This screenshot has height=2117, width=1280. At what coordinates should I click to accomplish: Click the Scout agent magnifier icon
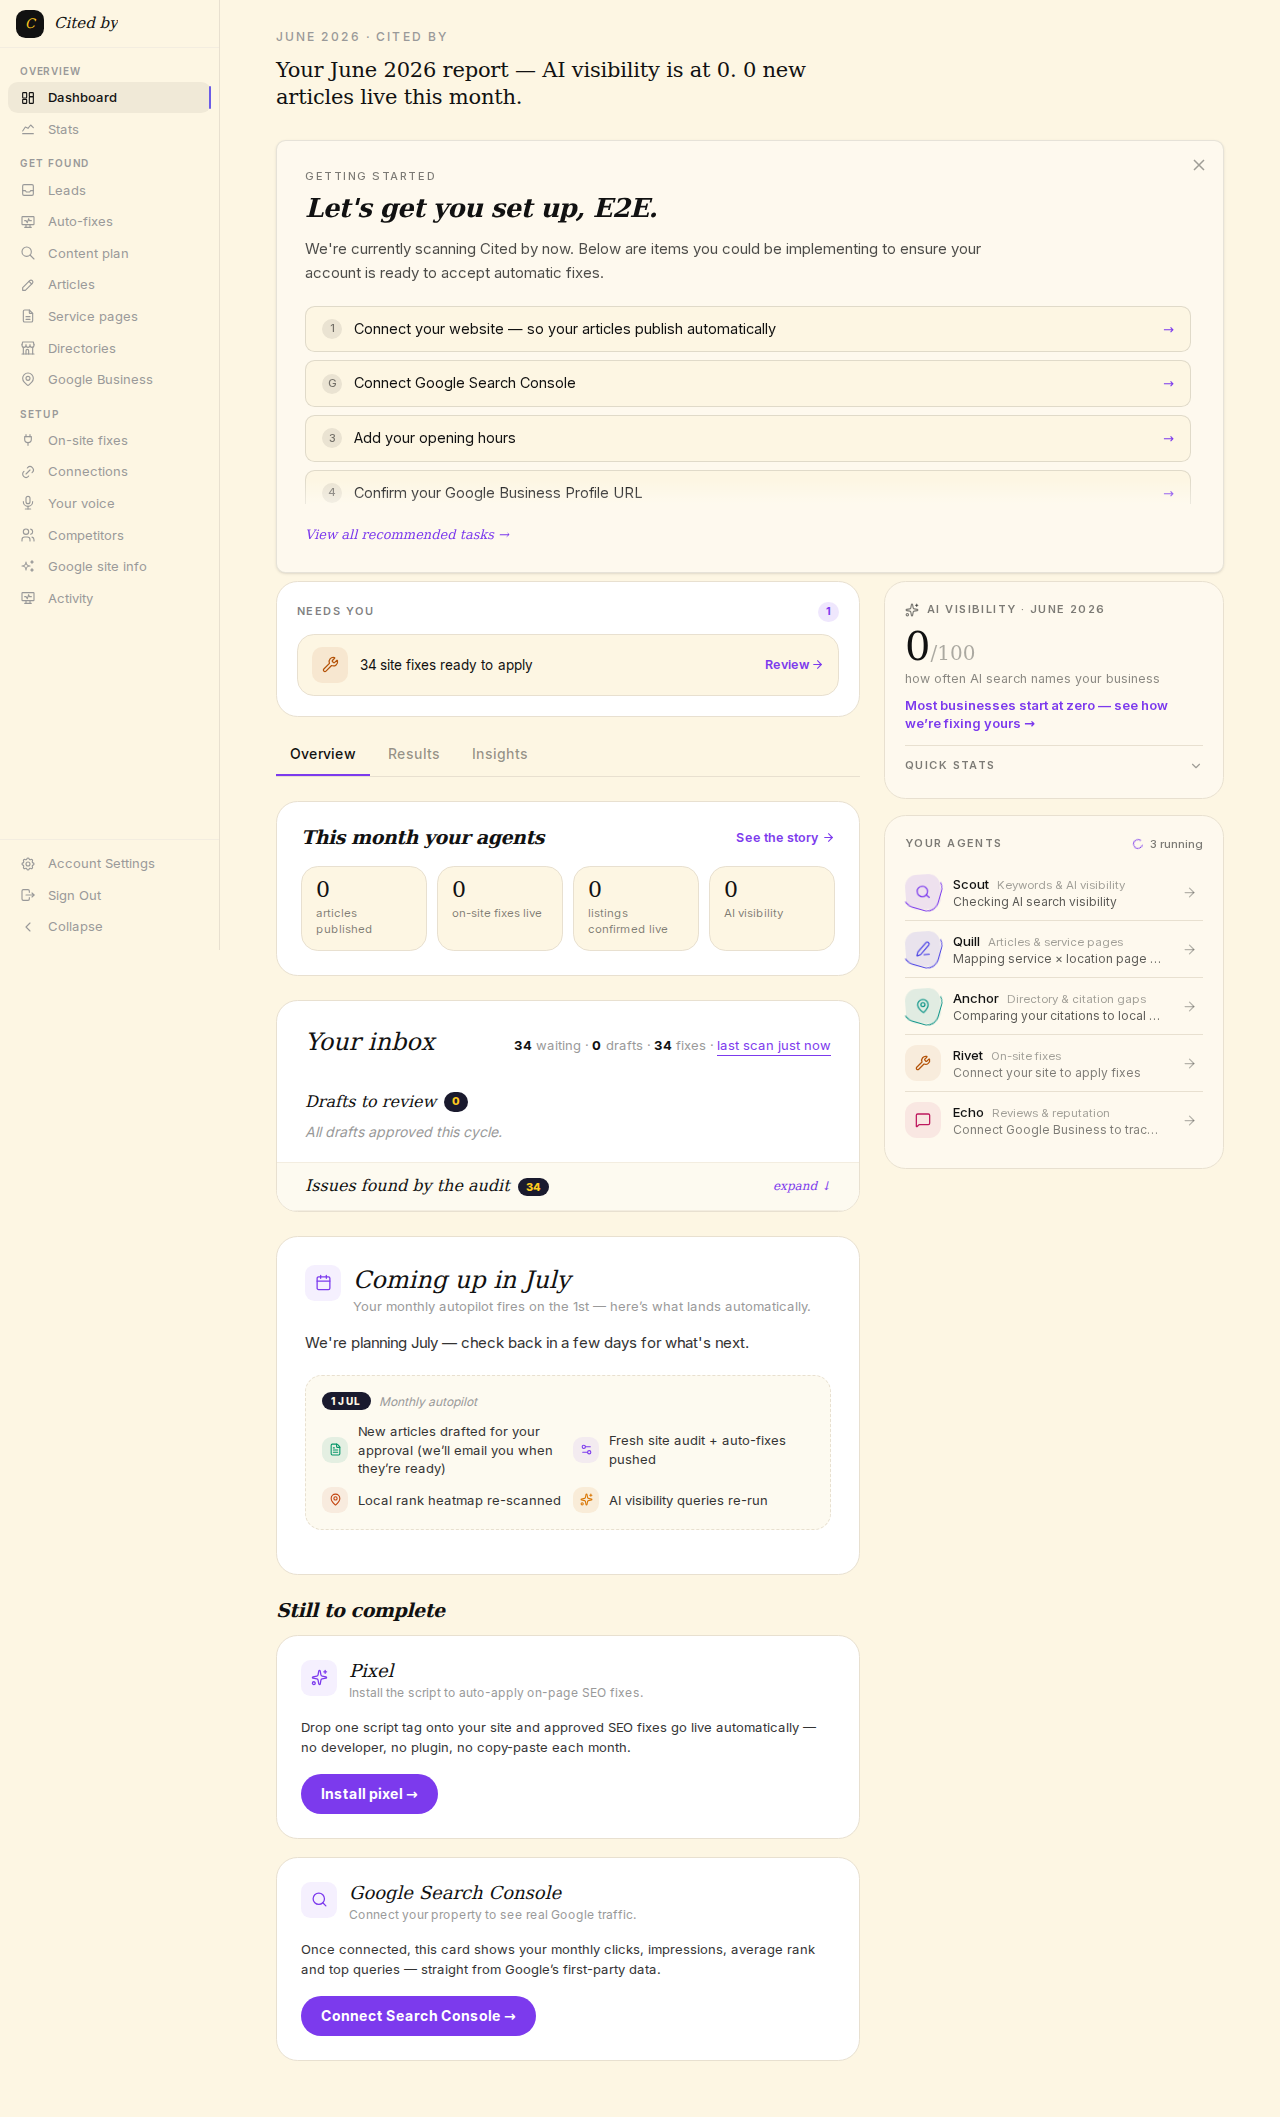point(923,892)
